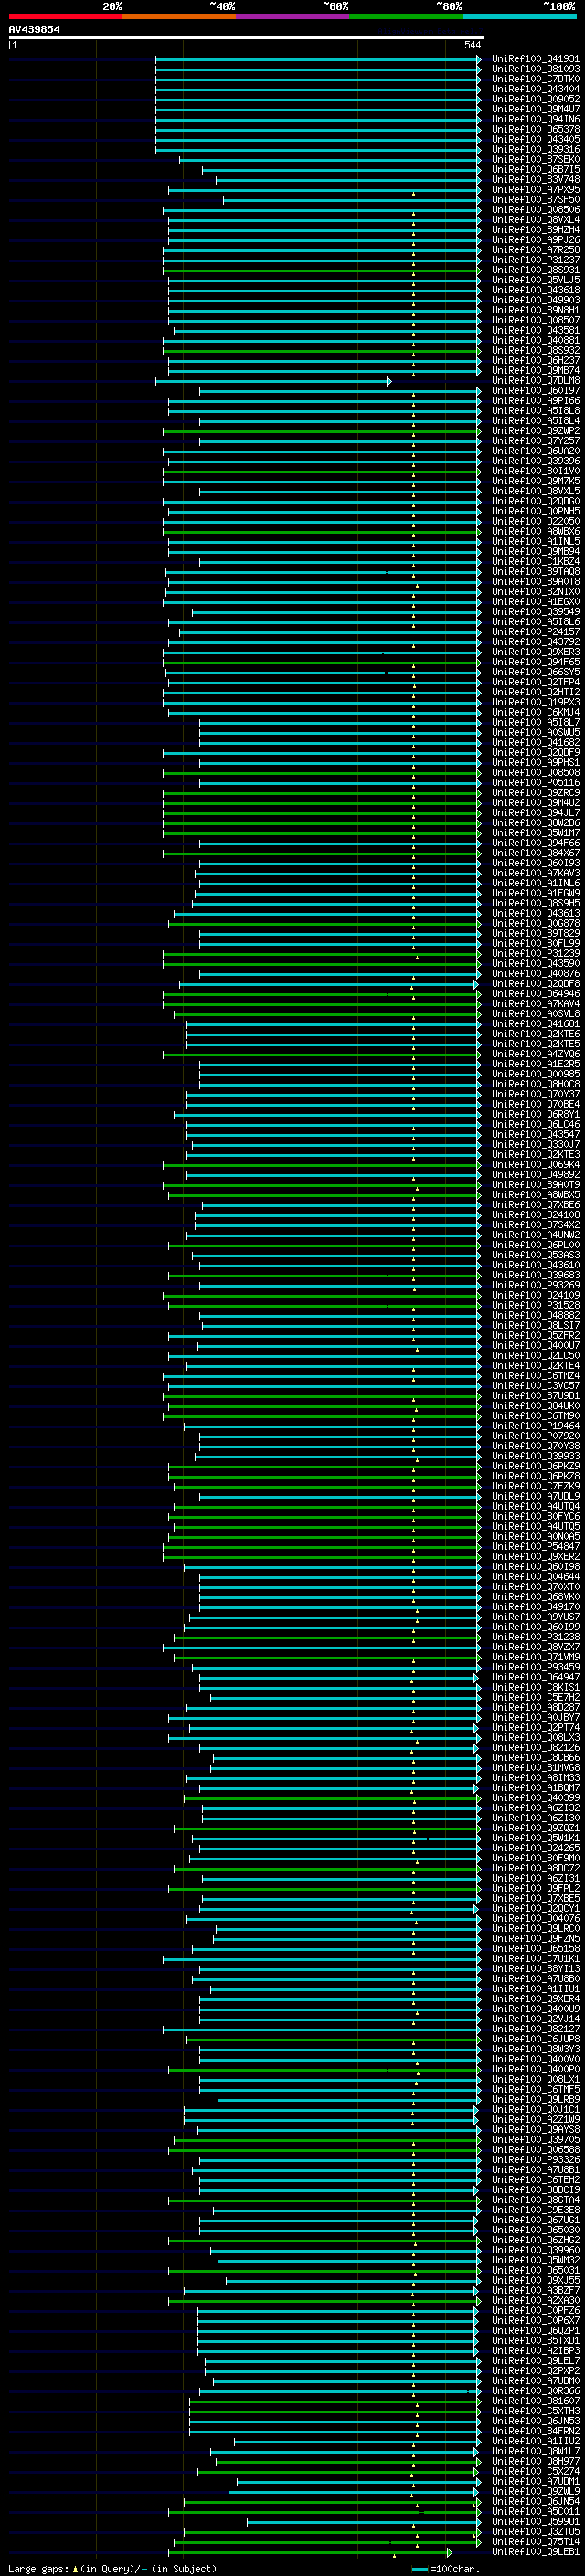Select label UniRef100_C0PFZ6
The image size is (585, 2576).
pyautogui.click(x=536, y=2310)
